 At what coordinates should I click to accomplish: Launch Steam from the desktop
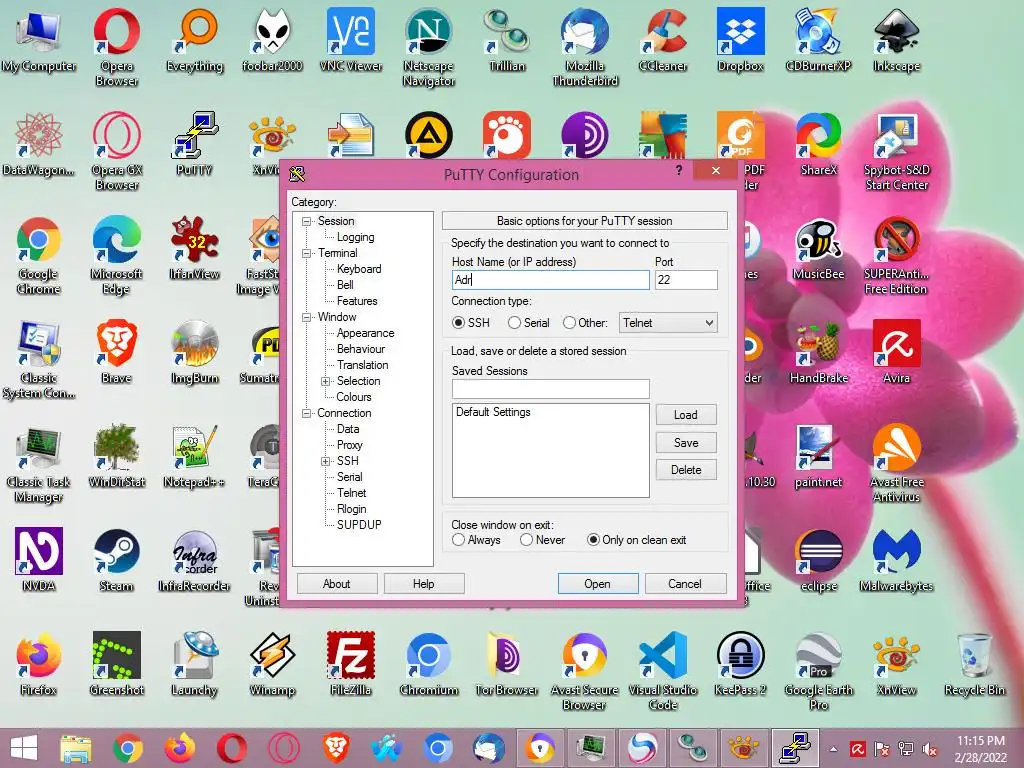[x=116, y=559]
